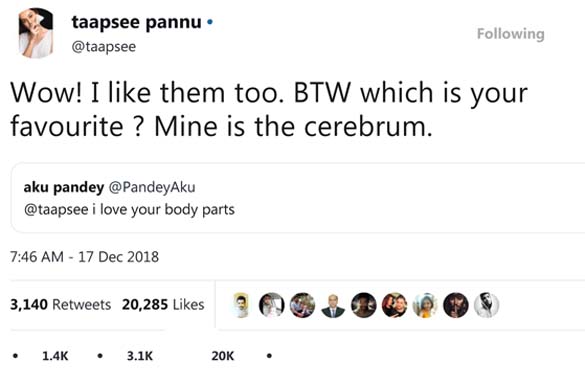Click the 20K like count
The image size is (585, 381).
[223, 356]
